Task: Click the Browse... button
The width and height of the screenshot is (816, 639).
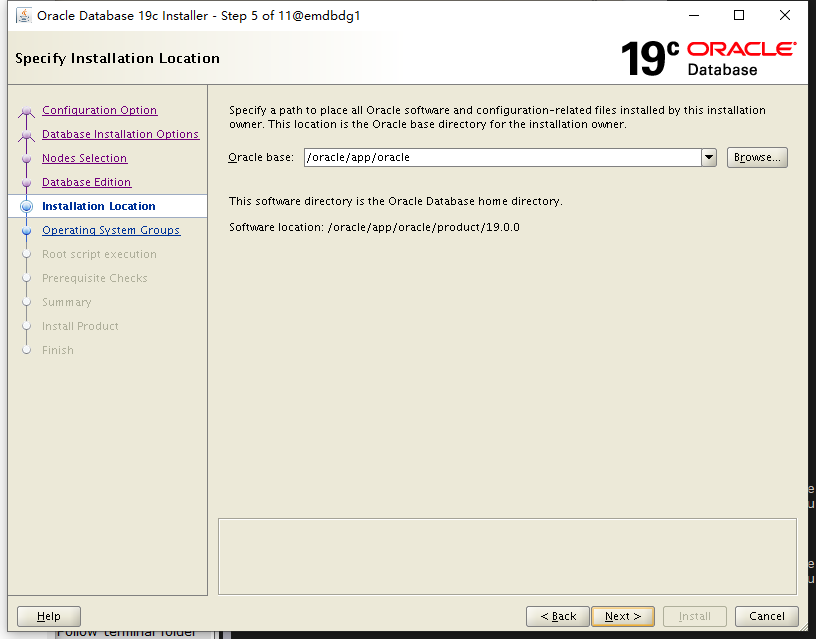Action: pyautogui.click(x=757, y=157)
